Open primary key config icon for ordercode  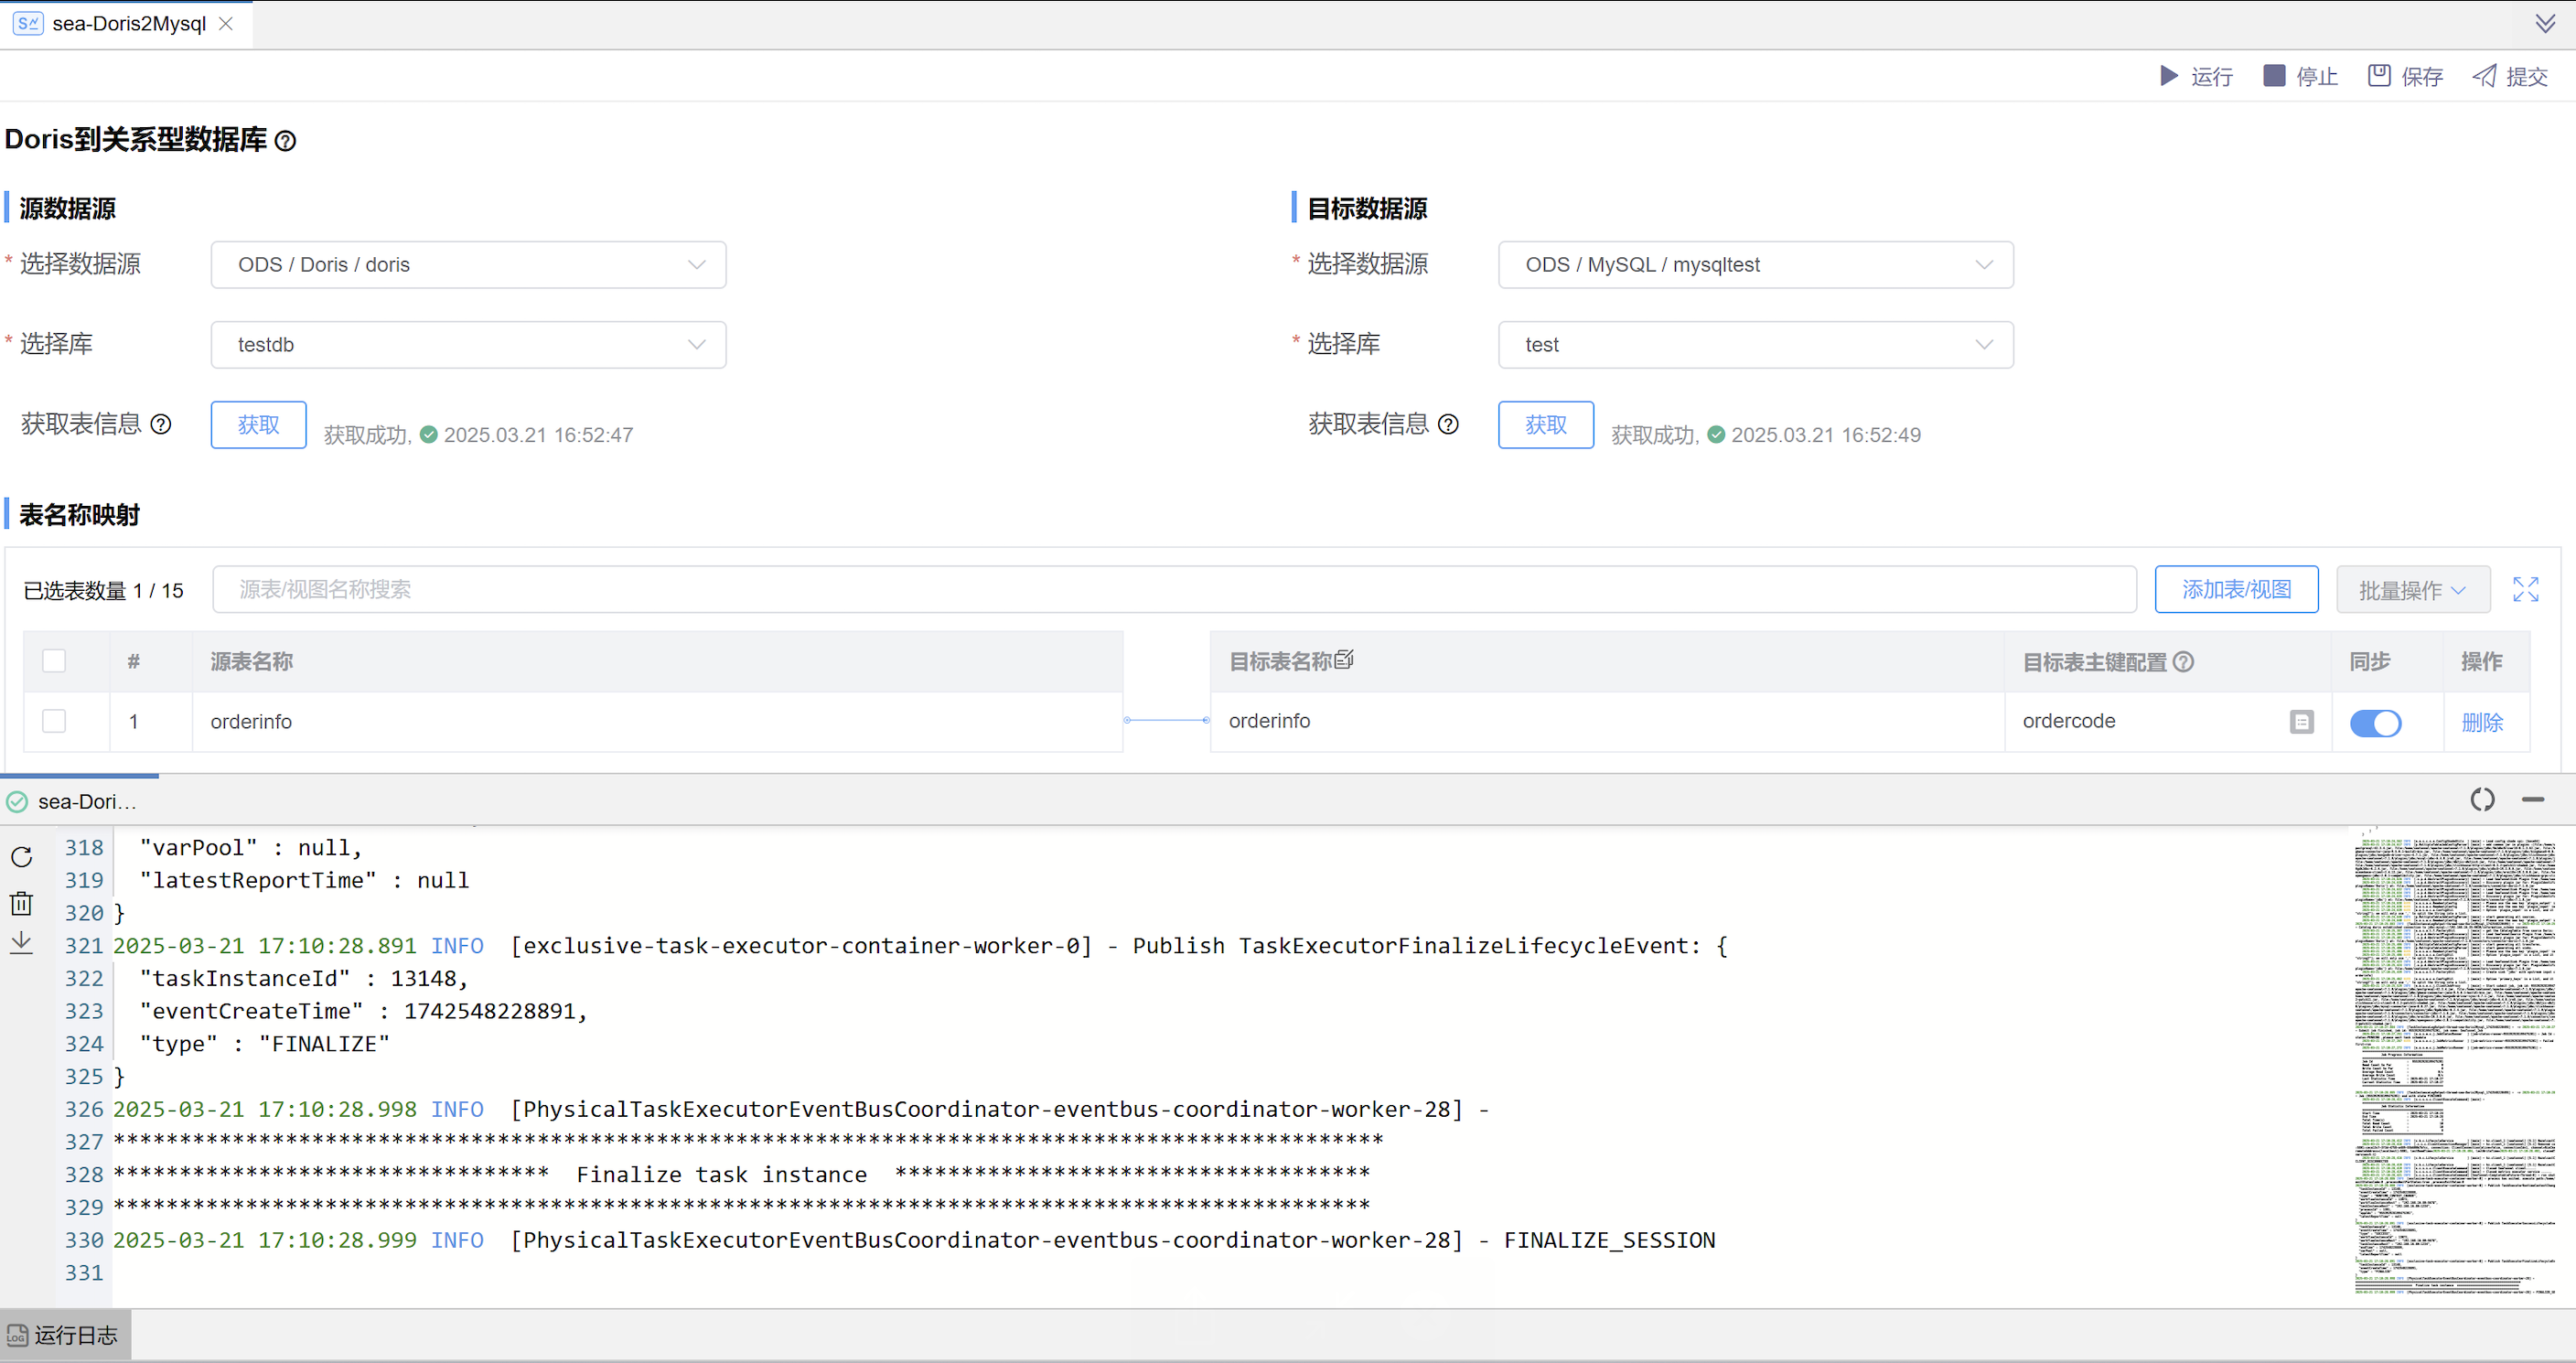tap(2301, 722)
